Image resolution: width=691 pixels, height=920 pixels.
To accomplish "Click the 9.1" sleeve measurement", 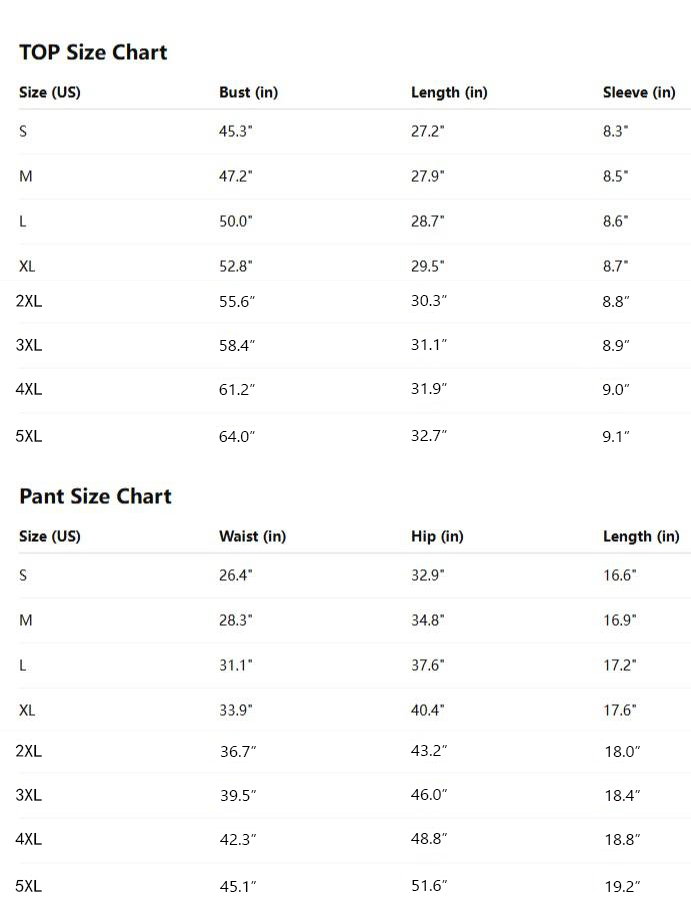I will (x=616, y=436).
